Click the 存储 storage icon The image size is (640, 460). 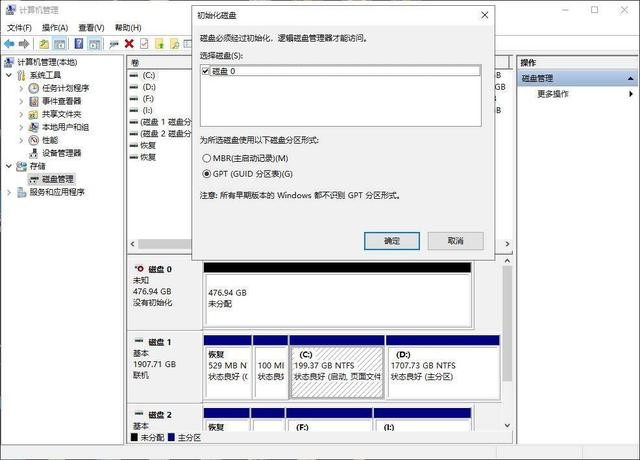pyautogui.click(x=21, y=166)
